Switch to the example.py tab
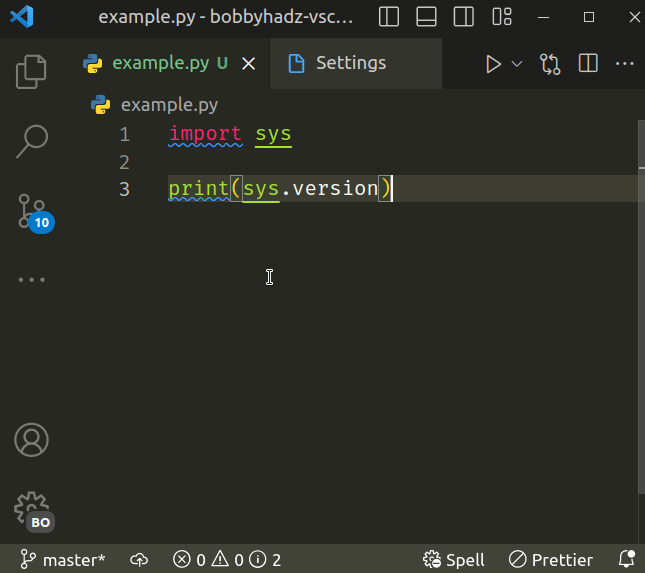 tap(160, 63)
